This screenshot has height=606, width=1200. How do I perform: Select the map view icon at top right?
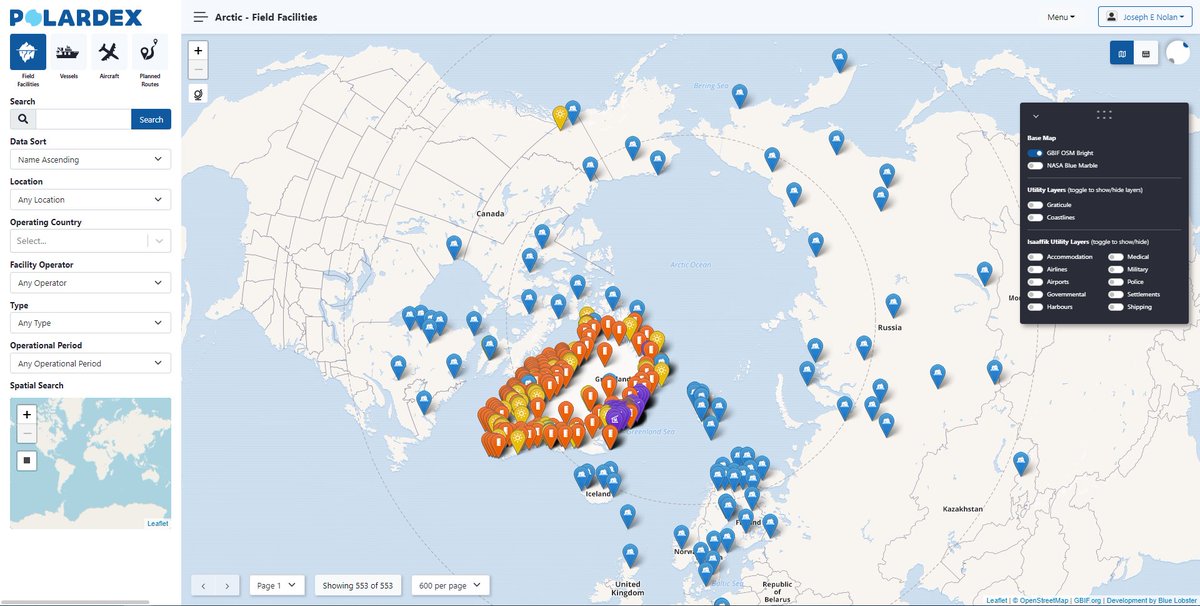tap(1121, 52)
